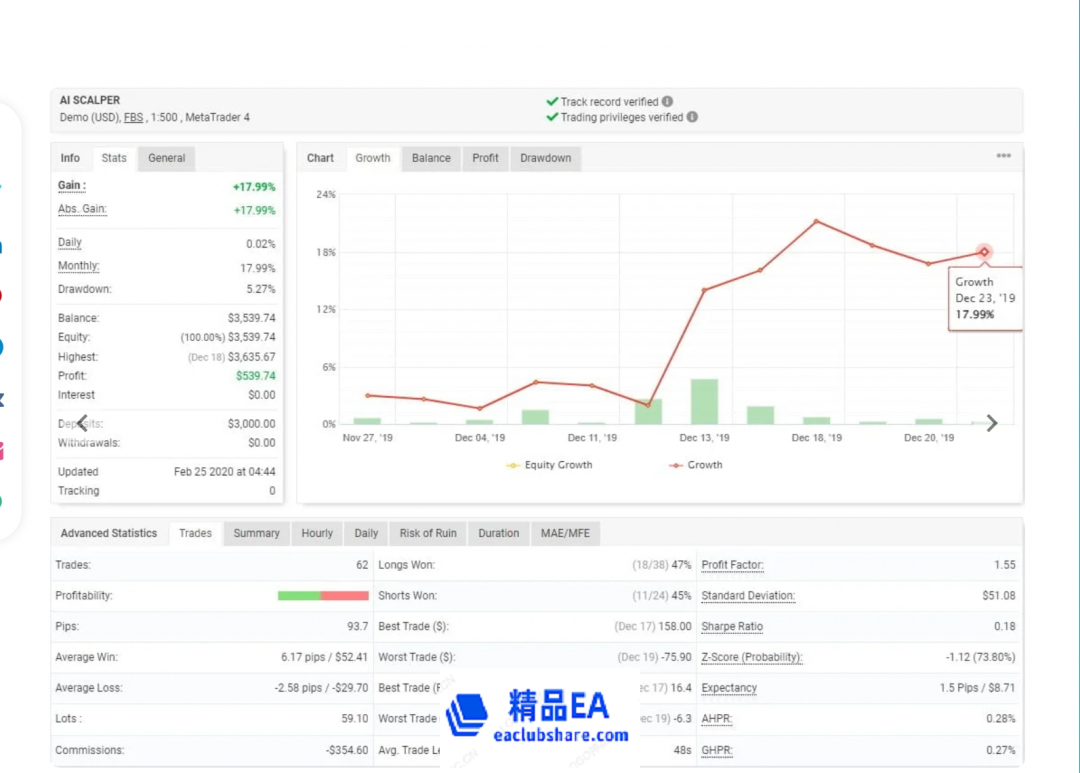Screen dimensions: 1080x773
Task: Click the Dec 23 growth data point marker
Action: pyautogui.click(x=984, y=252)
